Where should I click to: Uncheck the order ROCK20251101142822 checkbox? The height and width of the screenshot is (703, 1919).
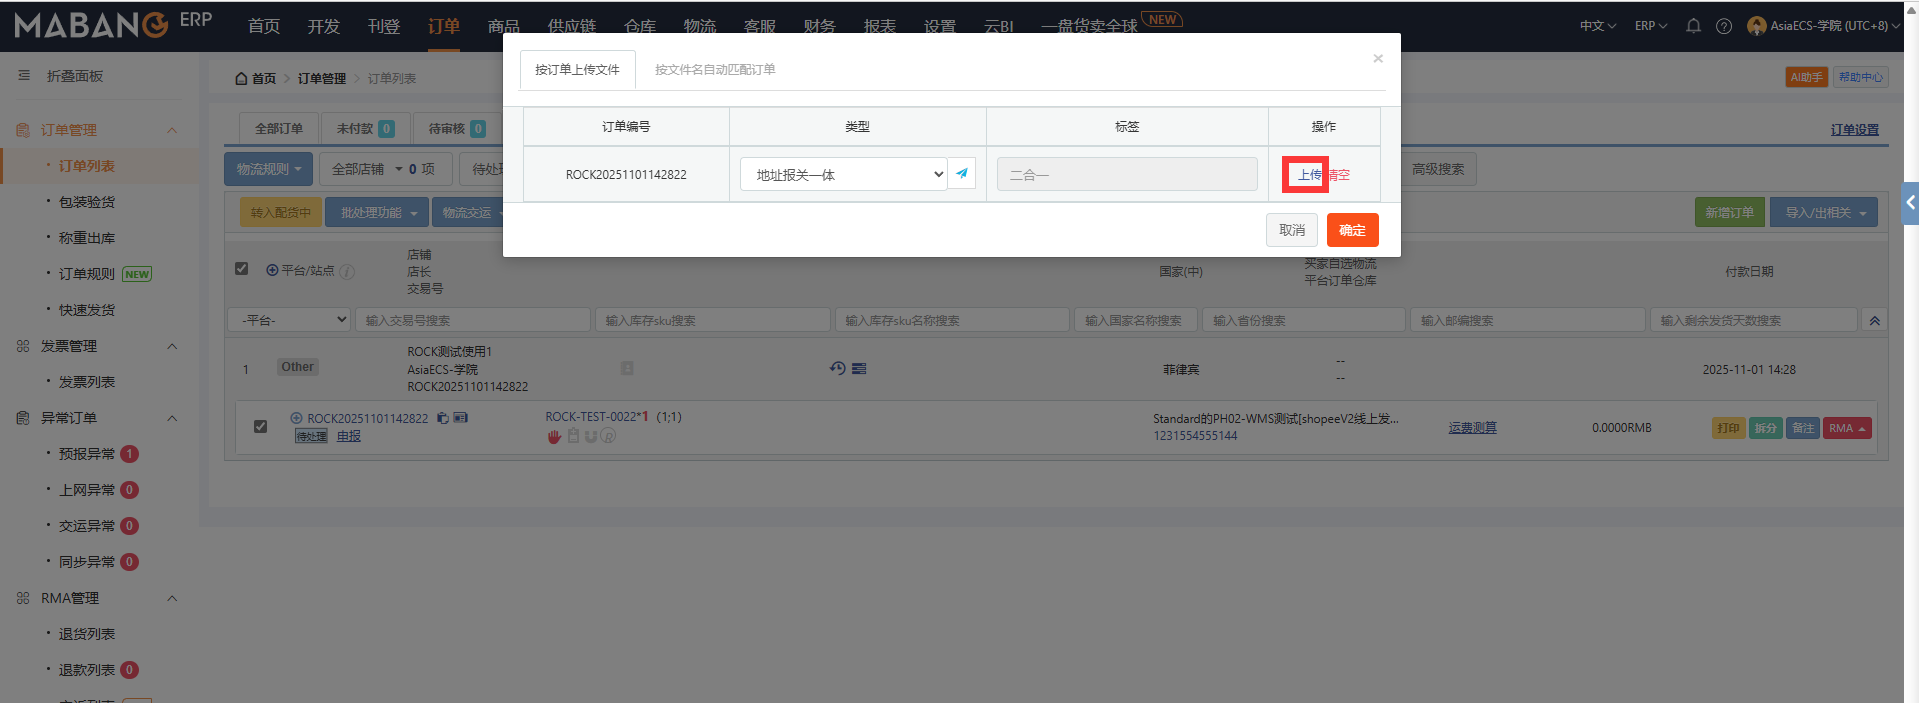[260, 427]
